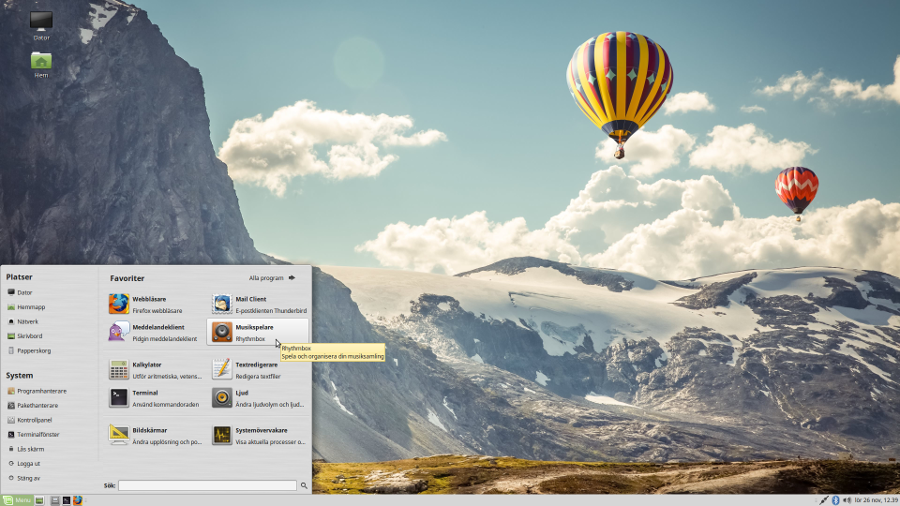Open Papperskorg trash under Platser
The height and width of the screenshot is (506, 900).
coord(33,351)
